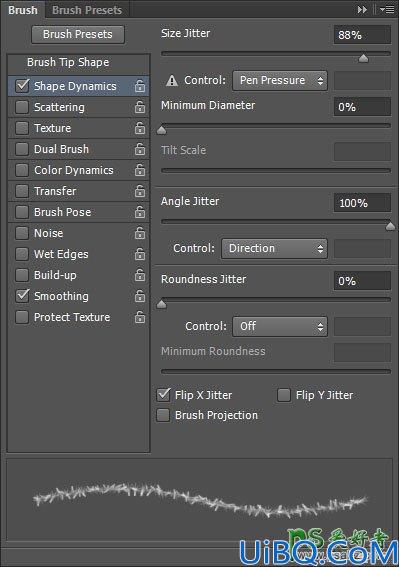The width and height of the screenshot is (399, 567).
Task: Uncheck Flip X Jitter
Action: (x=164, y=395)
